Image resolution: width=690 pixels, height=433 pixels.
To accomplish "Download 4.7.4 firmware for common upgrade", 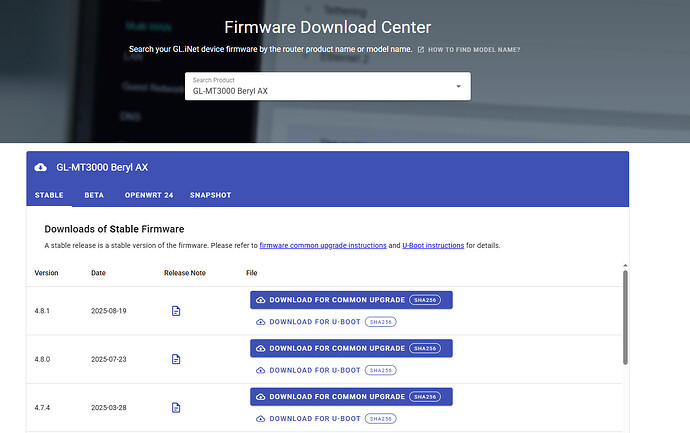I will 330,396.
